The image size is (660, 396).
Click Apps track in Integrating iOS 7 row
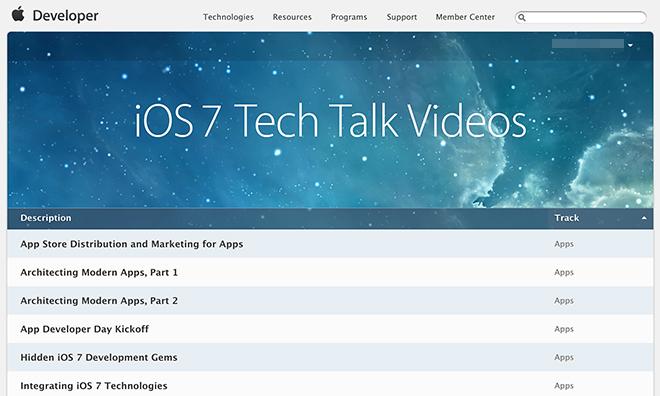pos(564,386)
